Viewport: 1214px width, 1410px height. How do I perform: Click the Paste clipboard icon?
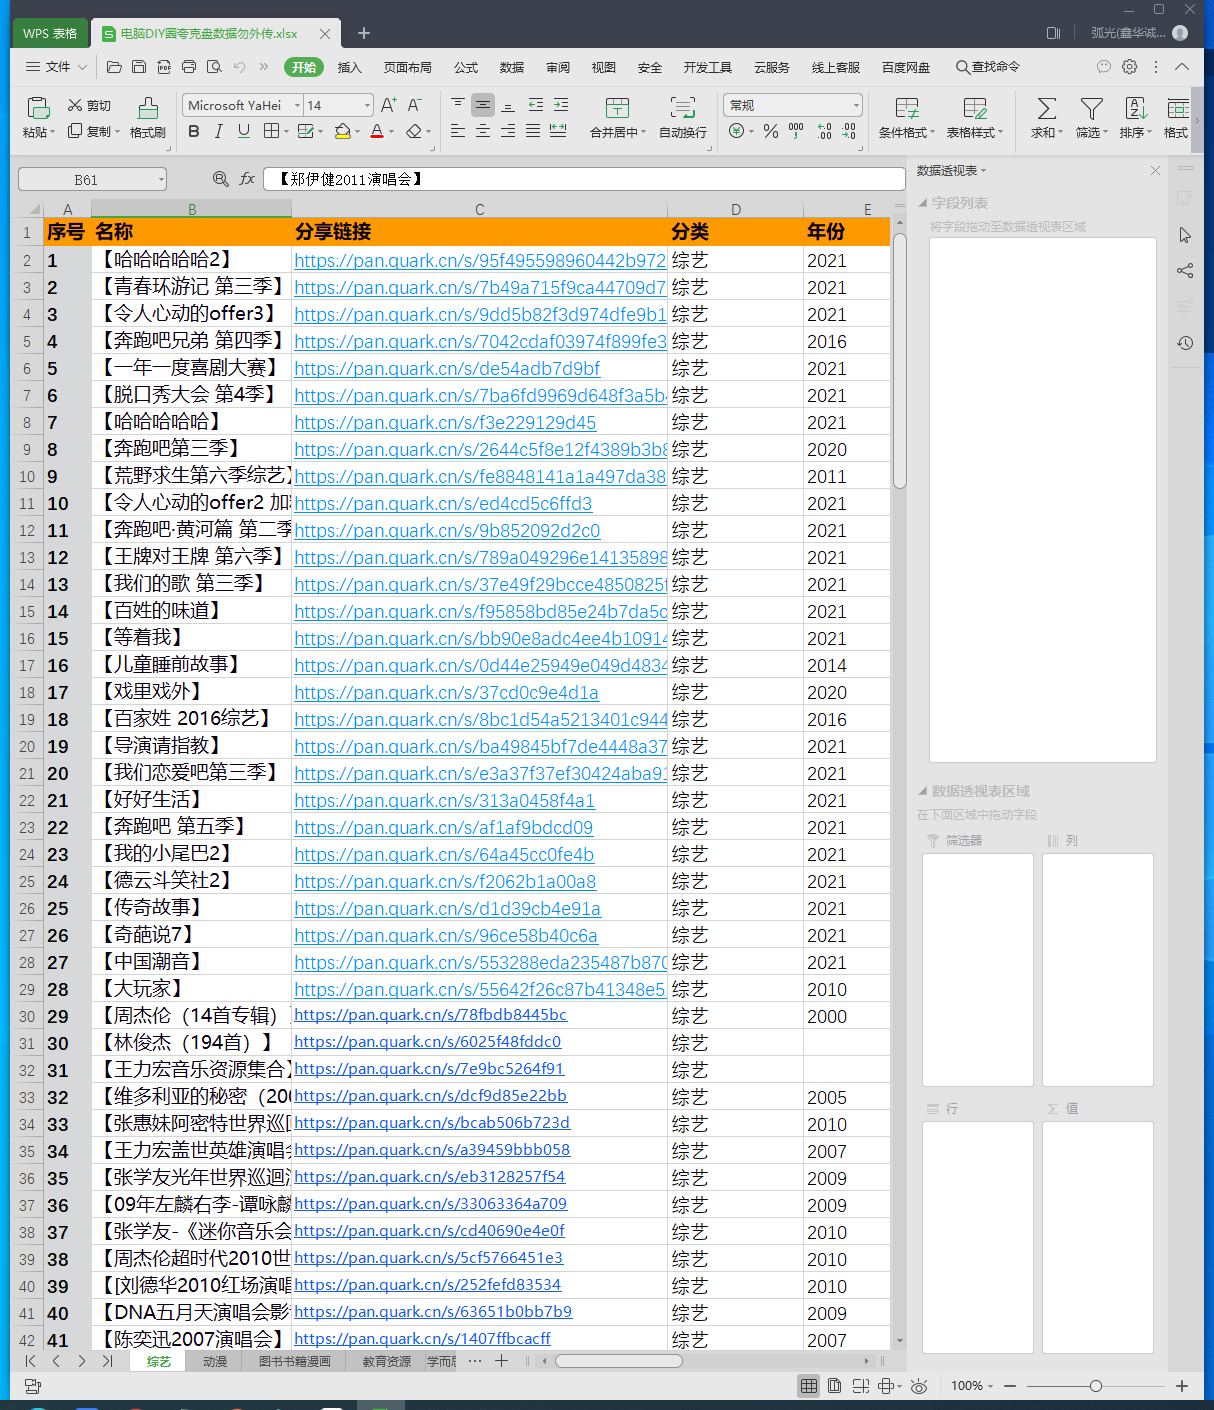pos(38,108)
